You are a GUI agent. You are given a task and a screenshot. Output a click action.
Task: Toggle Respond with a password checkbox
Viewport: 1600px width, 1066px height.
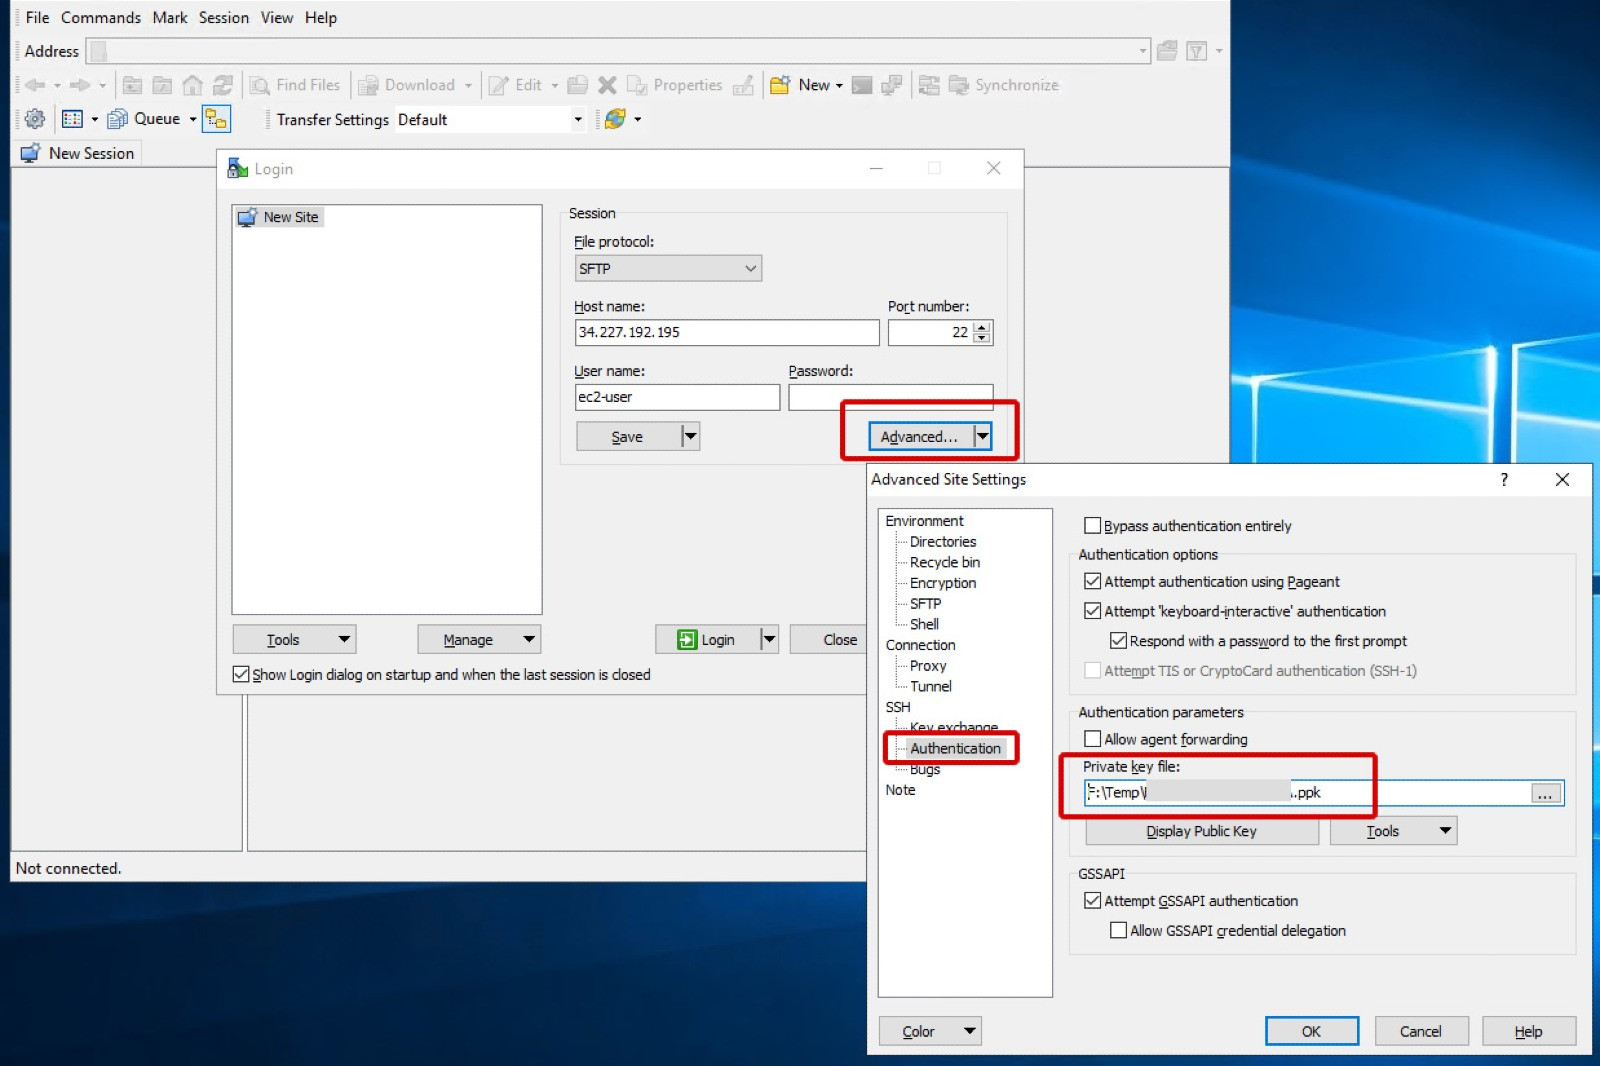pos(1119,641)
